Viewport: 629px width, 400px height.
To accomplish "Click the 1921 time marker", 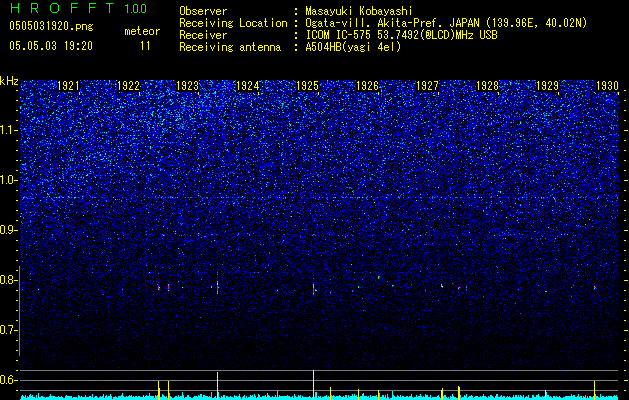I will 69,86.
